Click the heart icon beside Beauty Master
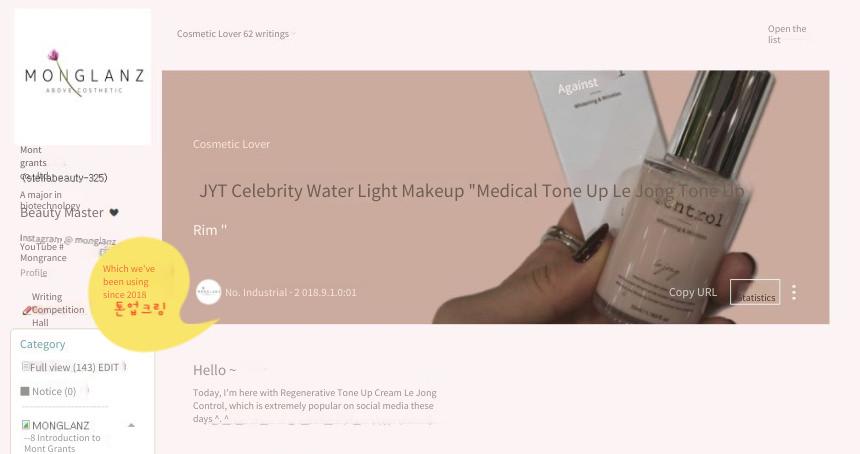 pos(114,212)
